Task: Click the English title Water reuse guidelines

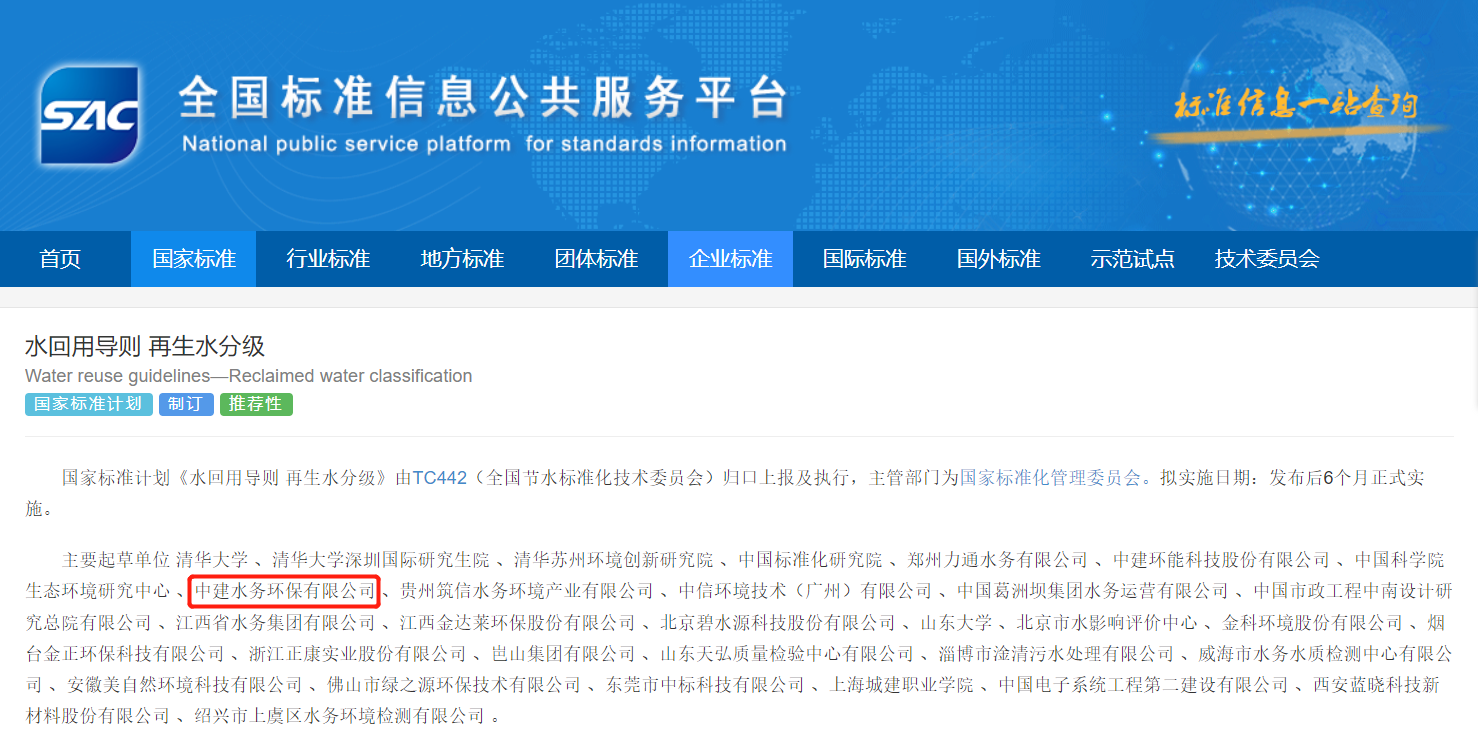Action: 248,376
